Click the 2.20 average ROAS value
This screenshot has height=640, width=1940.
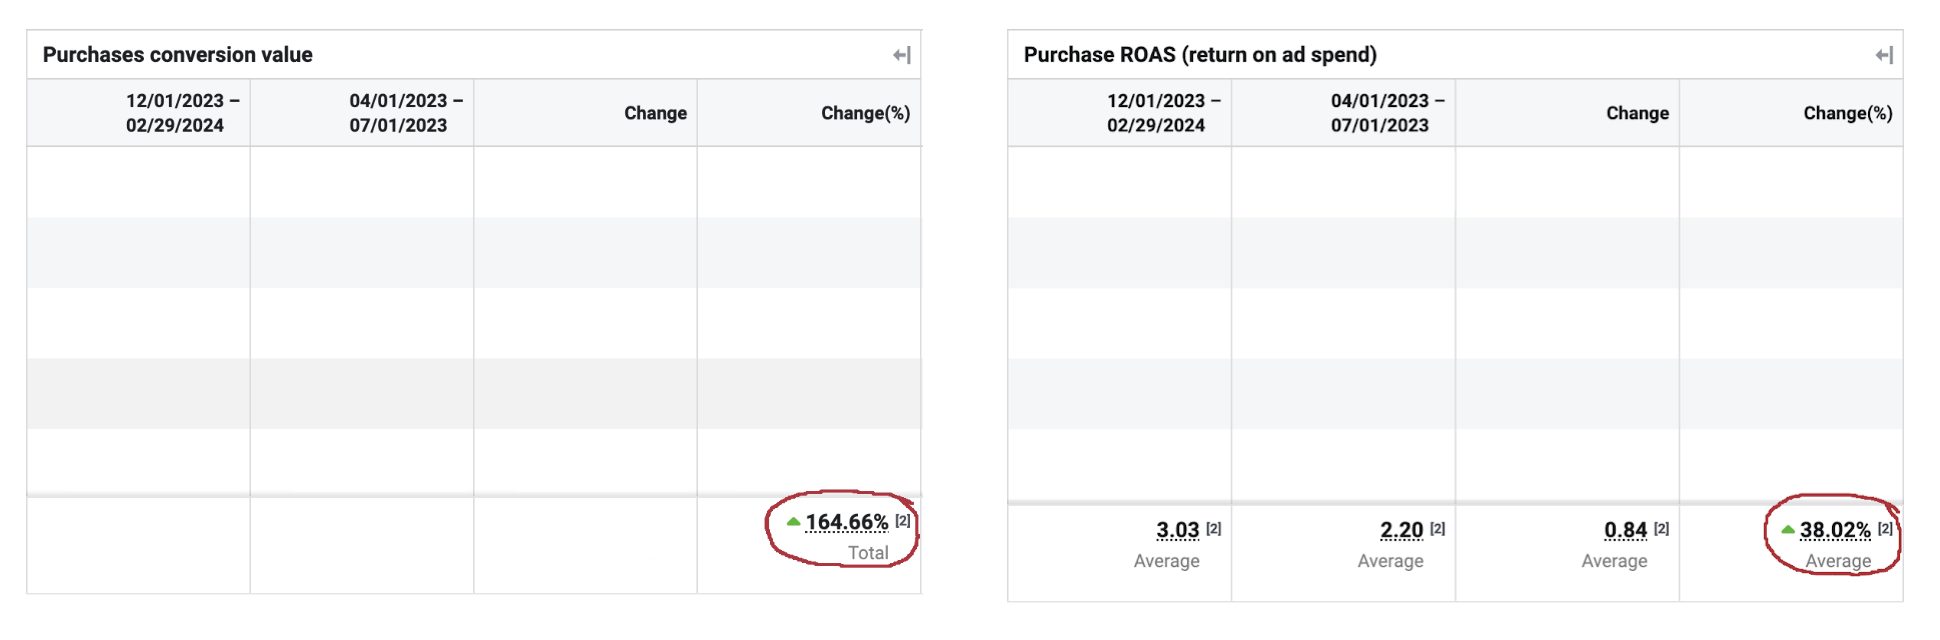point(1401,530)
